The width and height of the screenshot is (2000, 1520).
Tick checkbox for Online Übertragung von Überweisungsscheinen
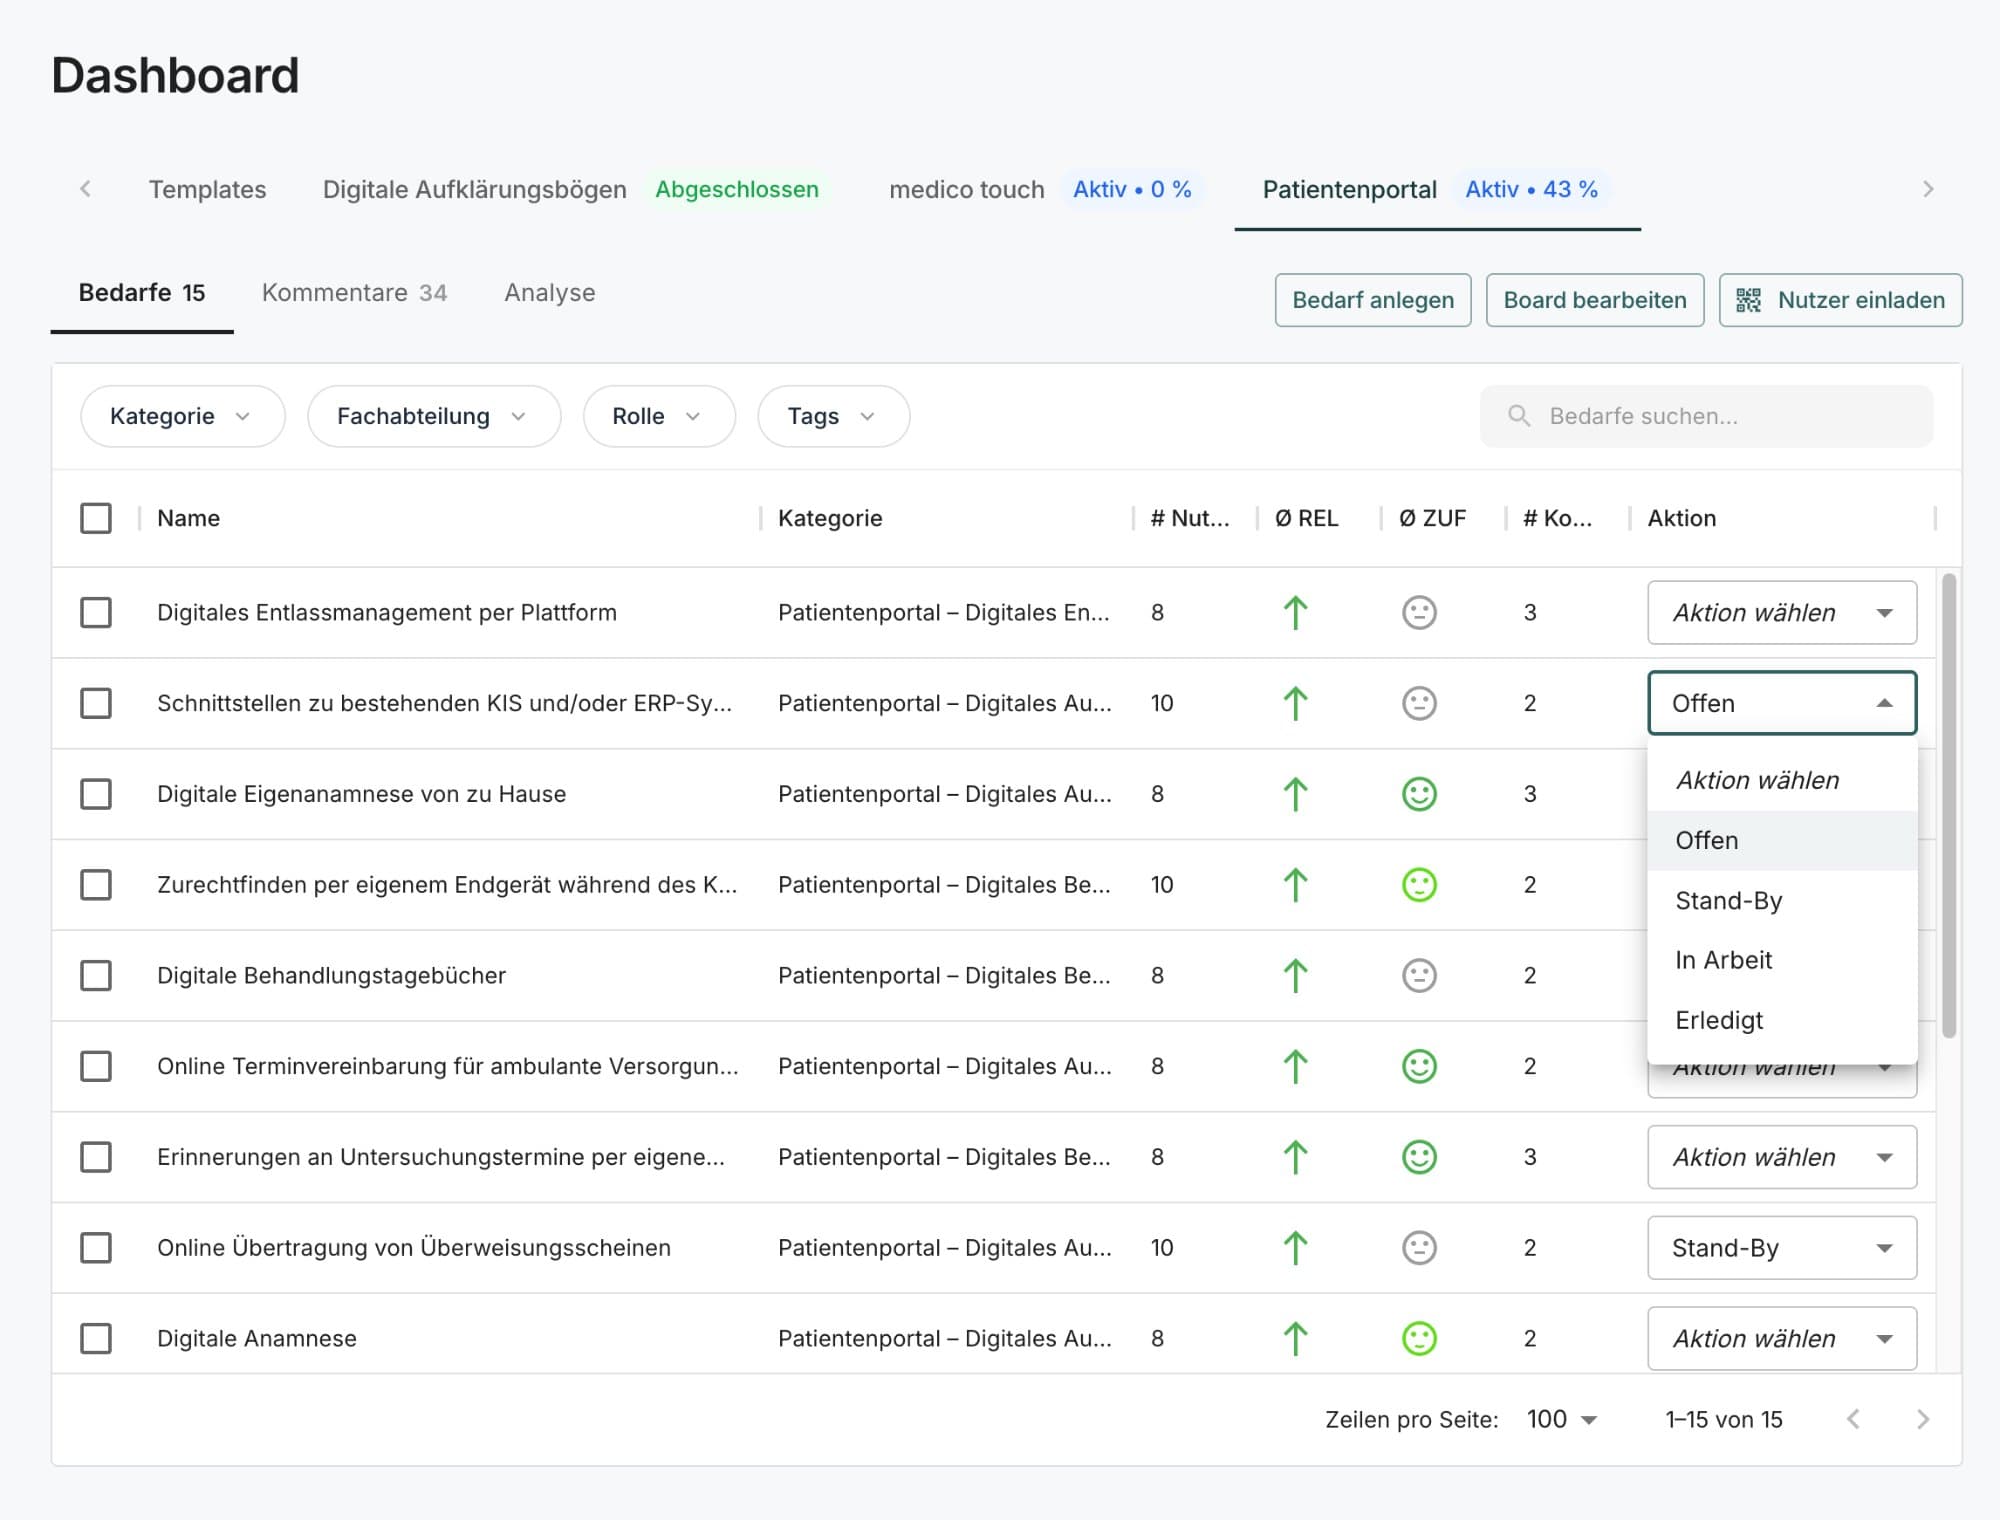(96, 1247)
